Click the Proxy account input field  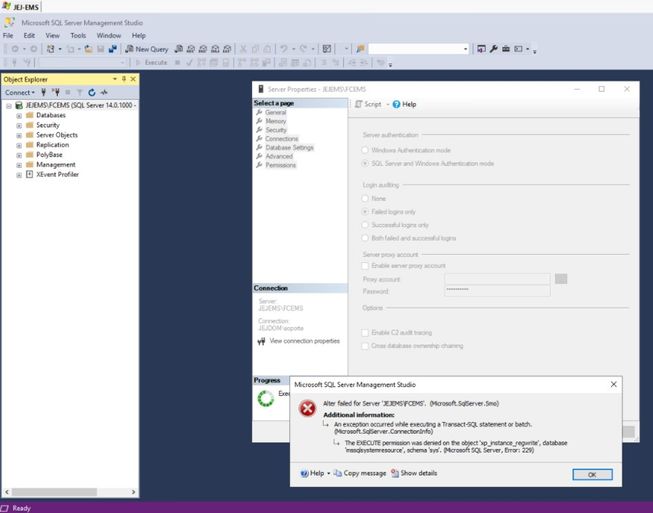[497, 279]
